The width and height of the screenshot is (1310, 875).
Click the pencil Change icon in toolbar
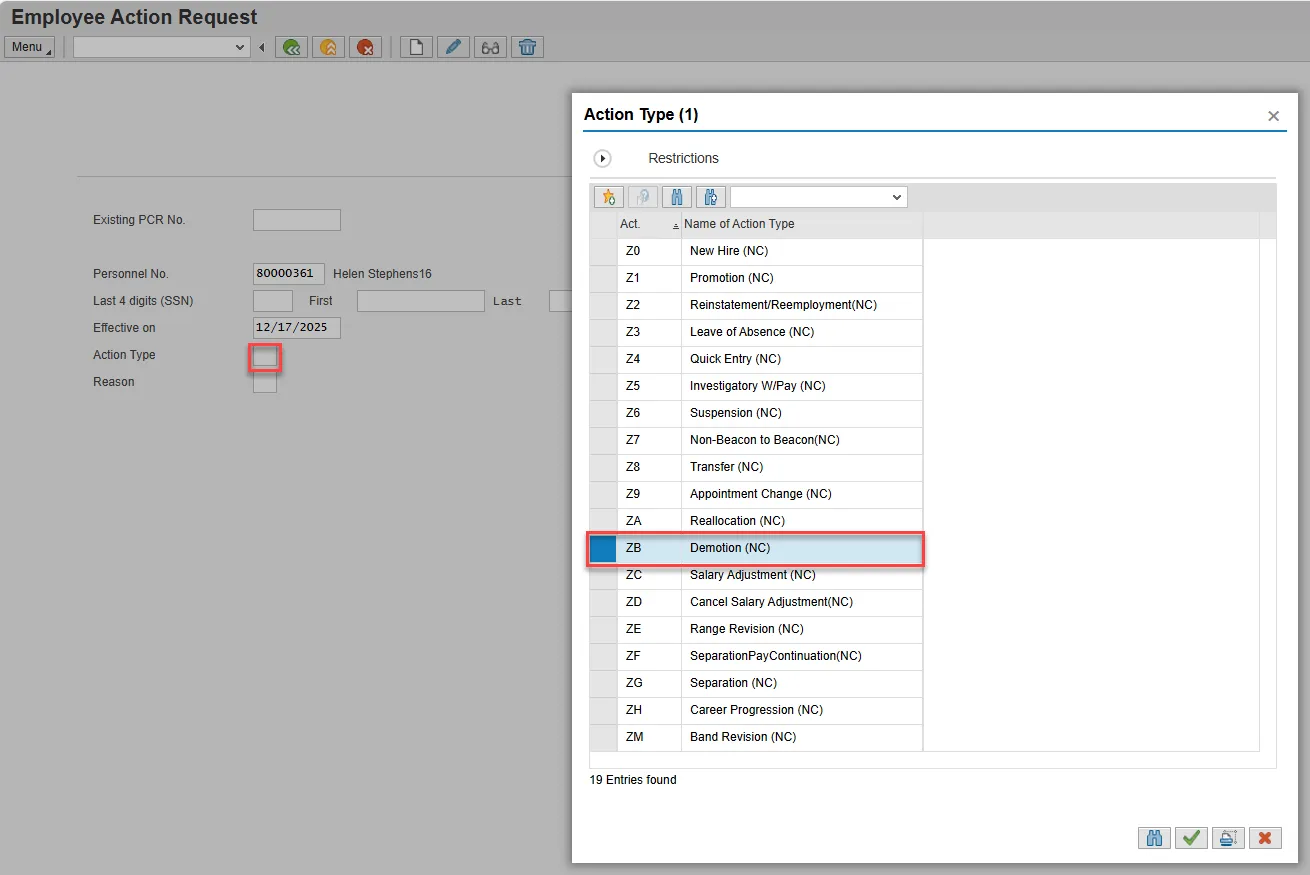[453, 47]
